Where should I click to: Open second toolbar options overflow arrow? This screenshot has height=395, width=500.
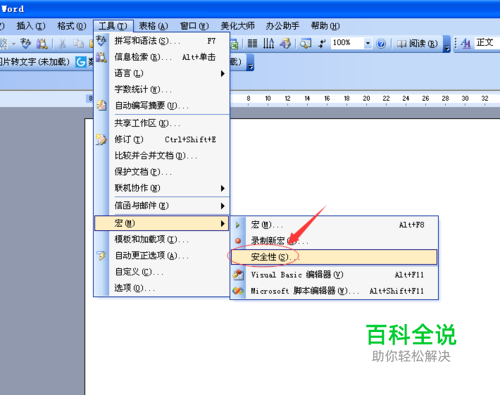click(x=250, y=63)
